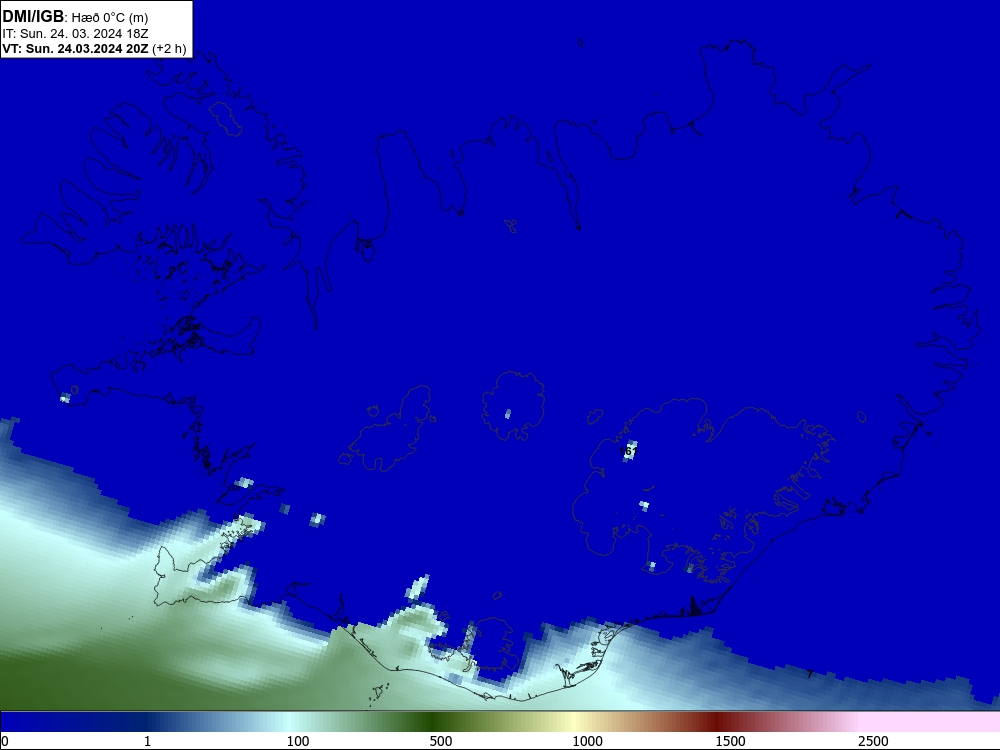This screenshot has height=750, width=1000.
Task: Click the legend label '2500'
Action: 873,741
